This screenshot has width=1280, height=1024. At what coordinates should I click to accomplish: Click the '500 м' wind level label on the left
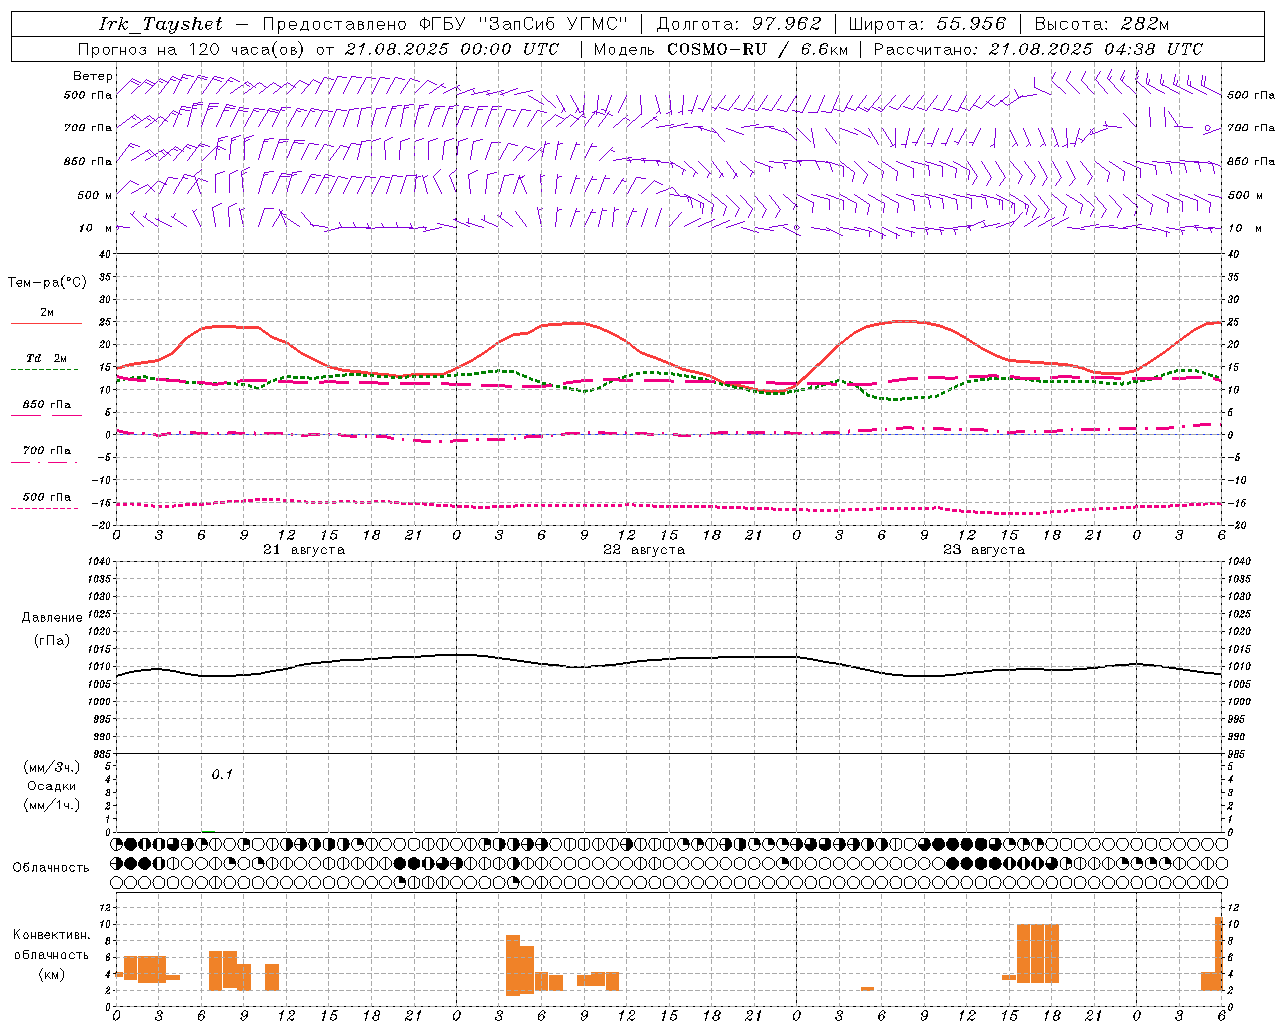[95, 195]
